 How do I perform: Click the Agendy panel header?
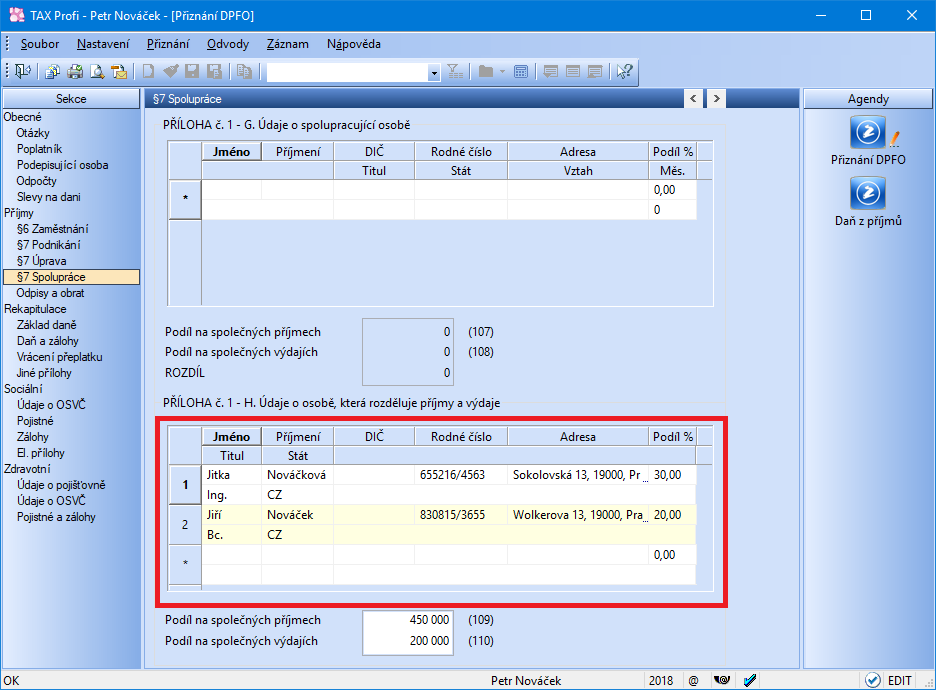(868, 99)
